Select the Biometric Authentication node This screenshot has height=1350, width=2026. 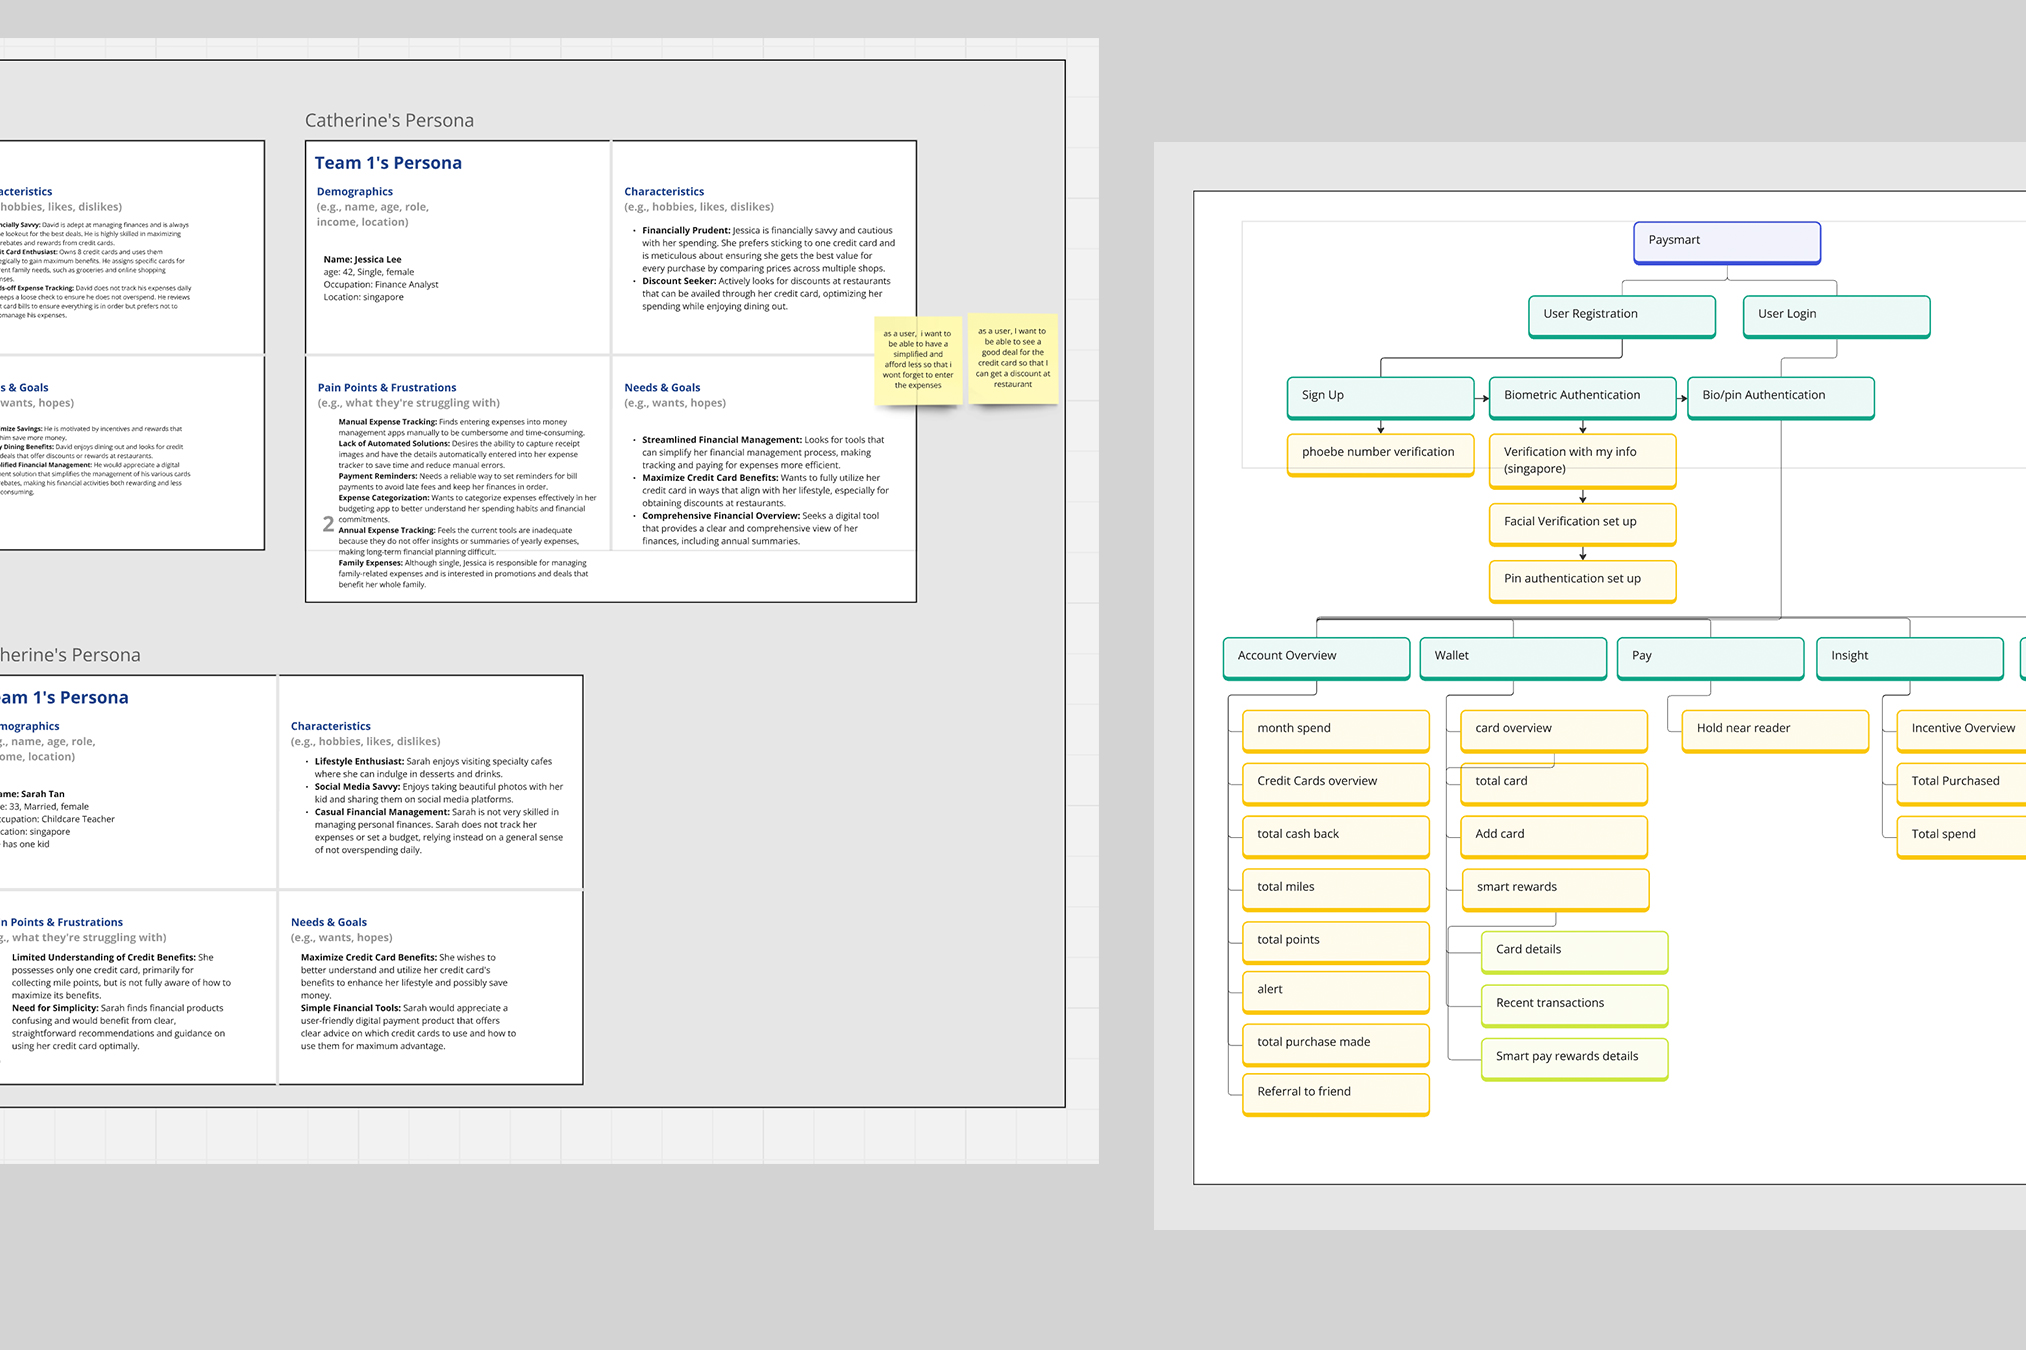click(1581, 396)
